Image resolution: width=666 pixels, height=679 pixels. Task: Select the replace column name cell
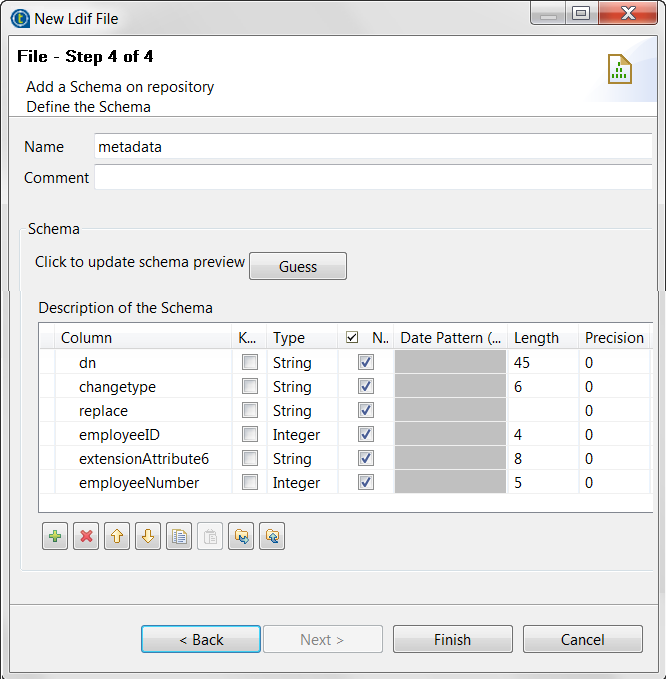tap(143, 411)
